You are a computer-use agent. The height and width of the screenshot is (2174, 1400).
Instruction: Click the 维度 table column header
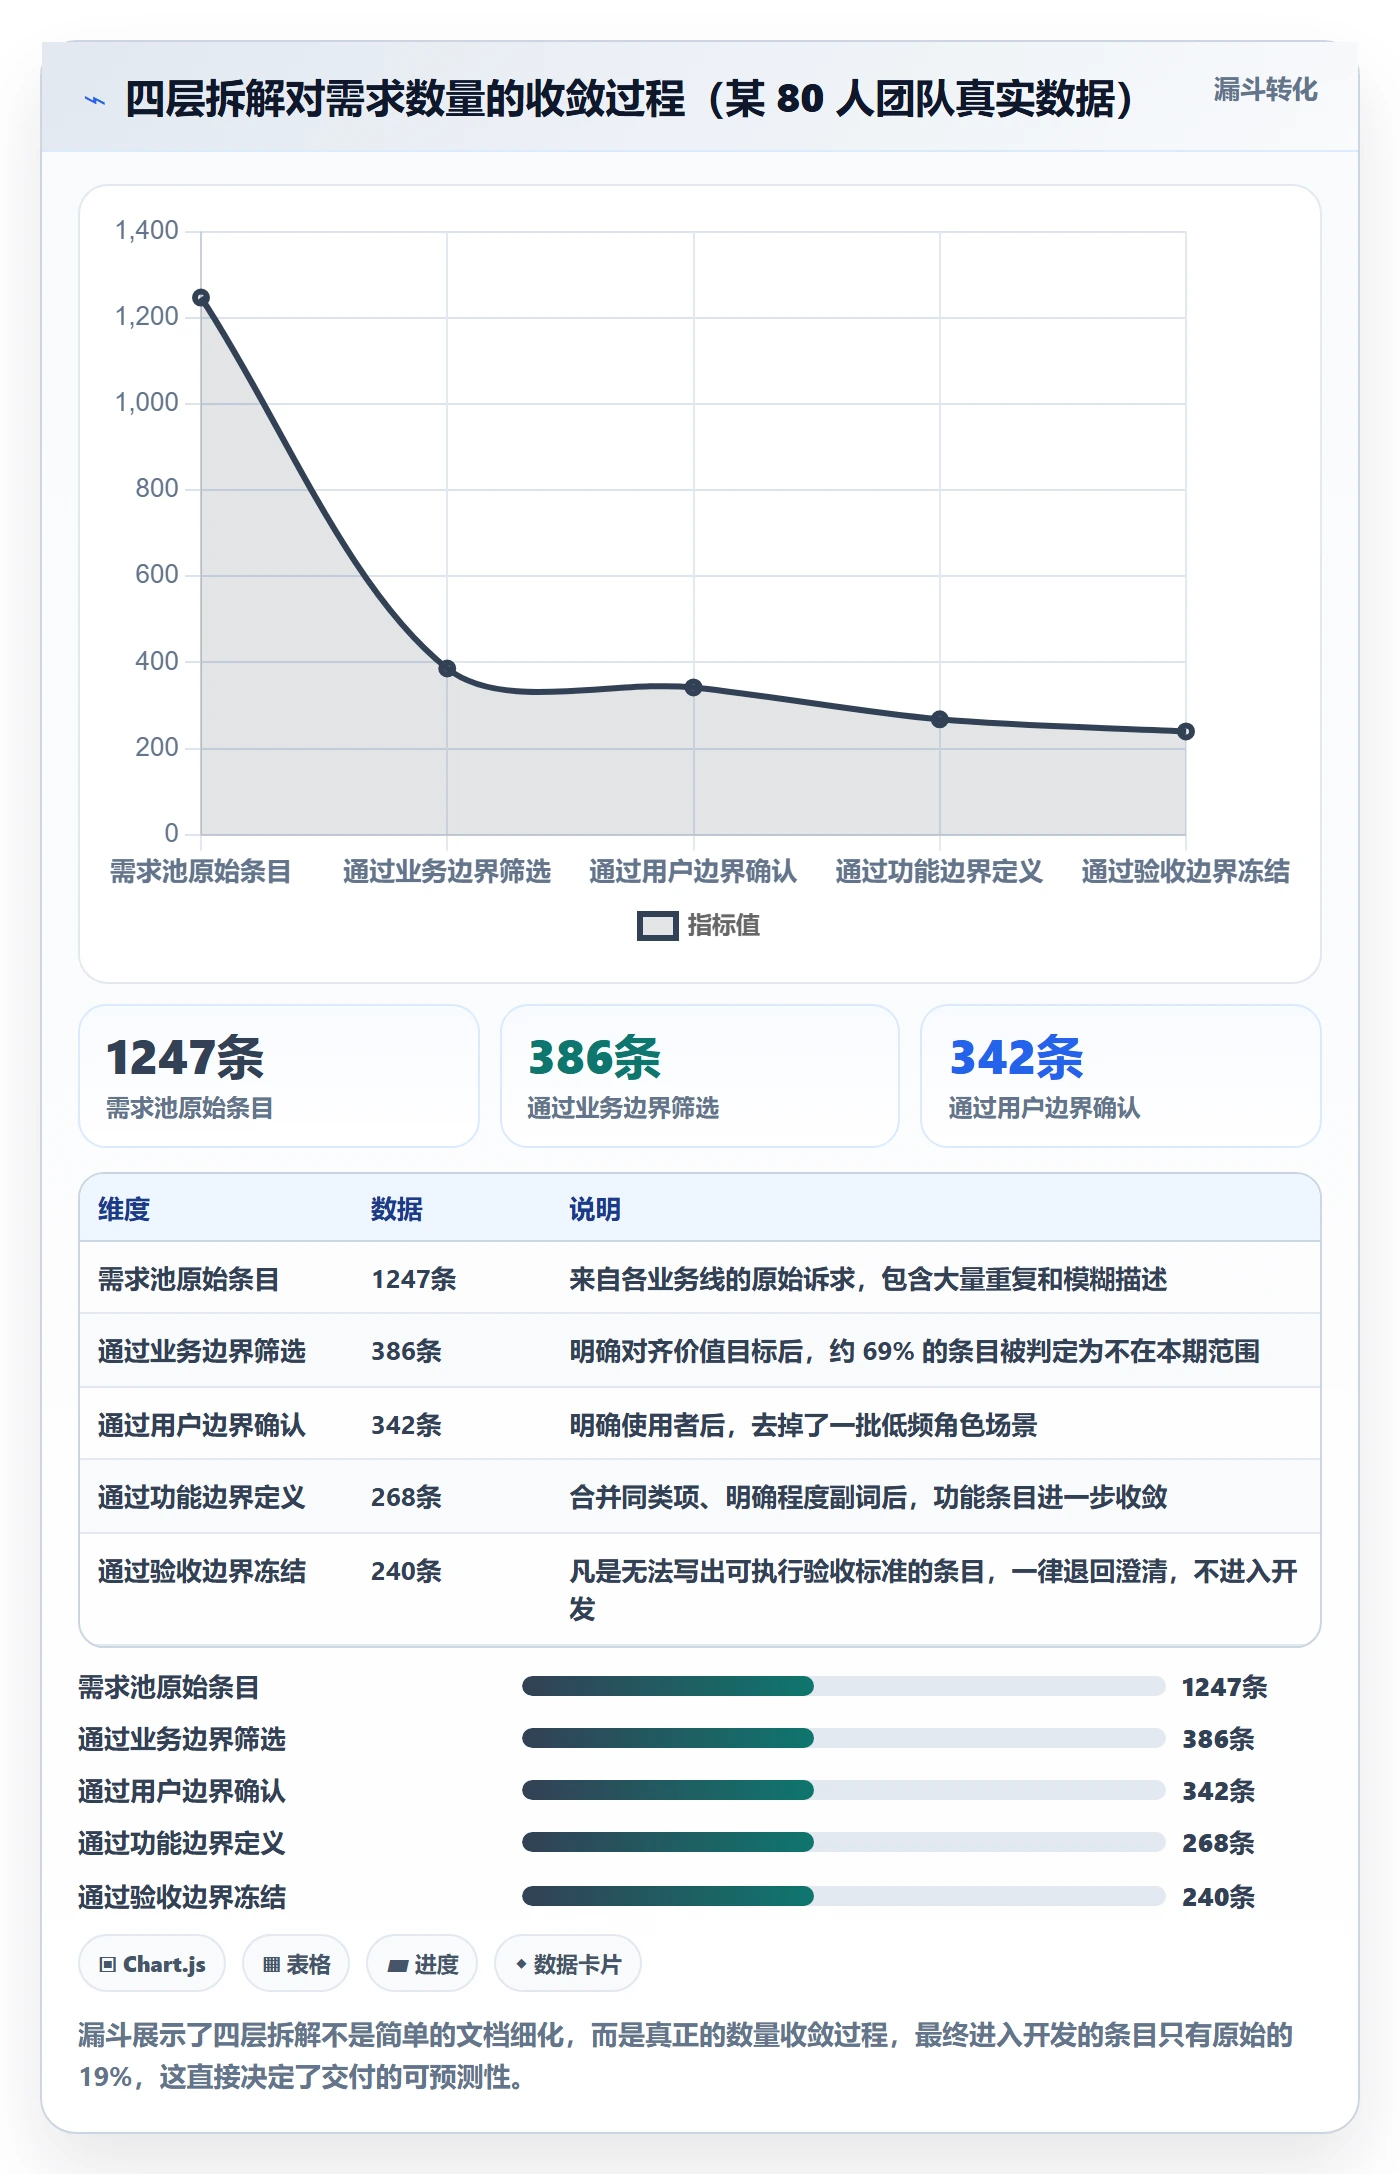pyautogui.click(x=124, y=1209)
